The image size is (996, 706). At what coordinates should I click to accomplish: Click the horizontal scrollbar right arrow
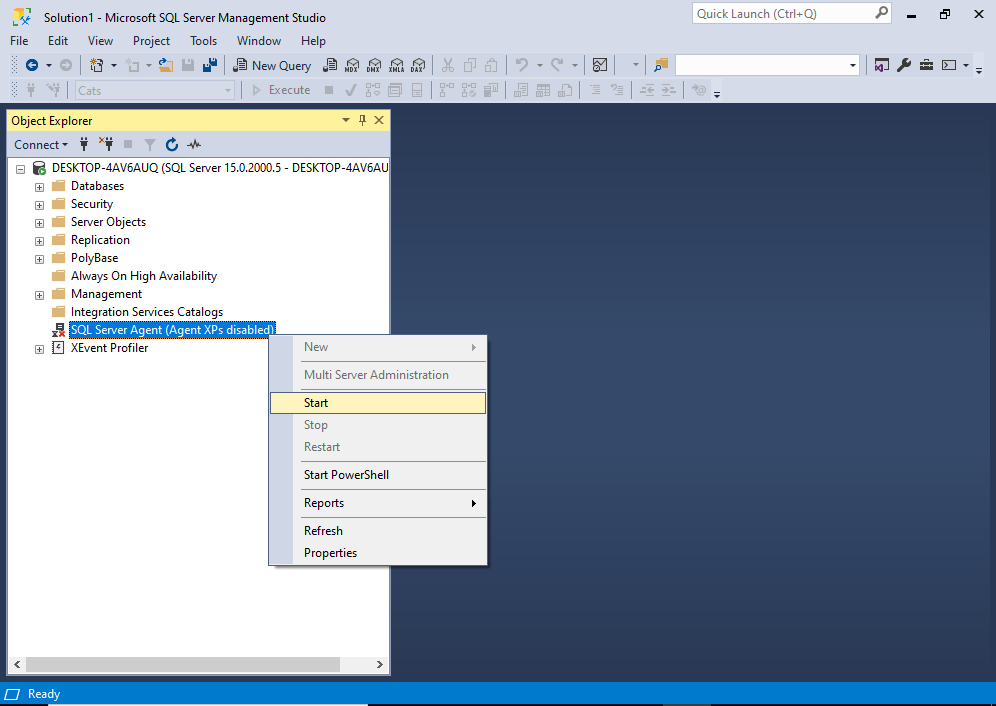click(x=378, y=663)
